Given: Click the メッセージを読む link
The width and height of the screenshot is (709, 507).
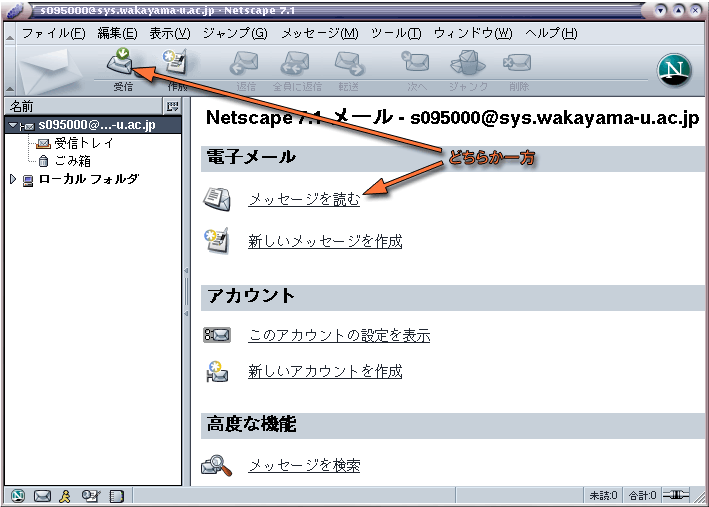Looking at the screenshot, I should (304, 199).
